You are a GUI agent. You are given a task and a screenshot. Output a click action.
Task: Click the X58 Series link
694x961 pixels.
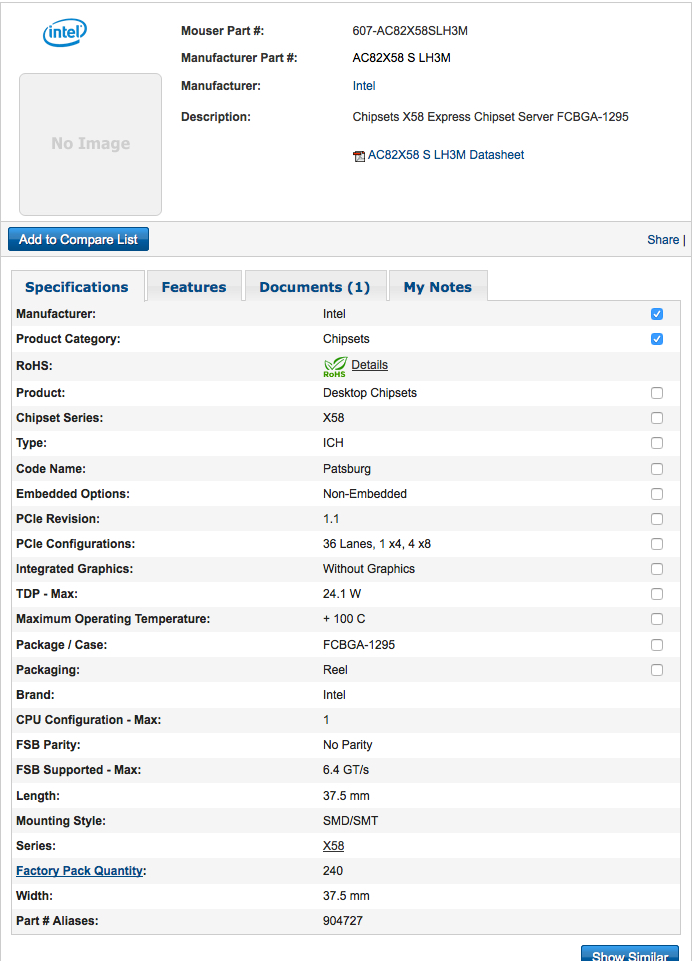[x=334, y=846]
